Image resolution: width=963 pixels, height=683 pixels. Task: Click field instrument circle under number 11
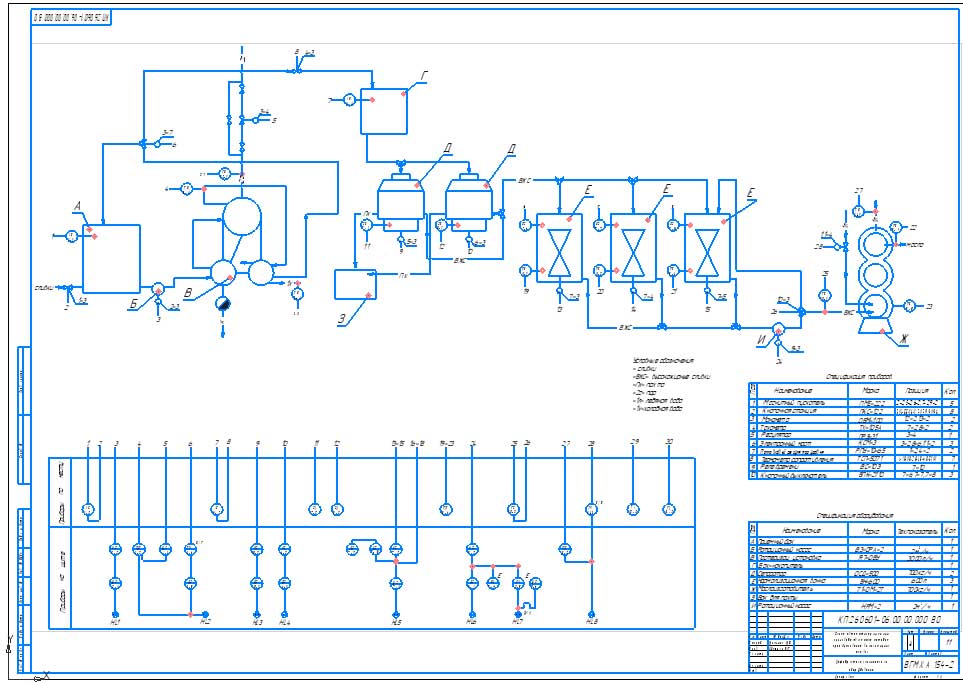pos(314,509)
